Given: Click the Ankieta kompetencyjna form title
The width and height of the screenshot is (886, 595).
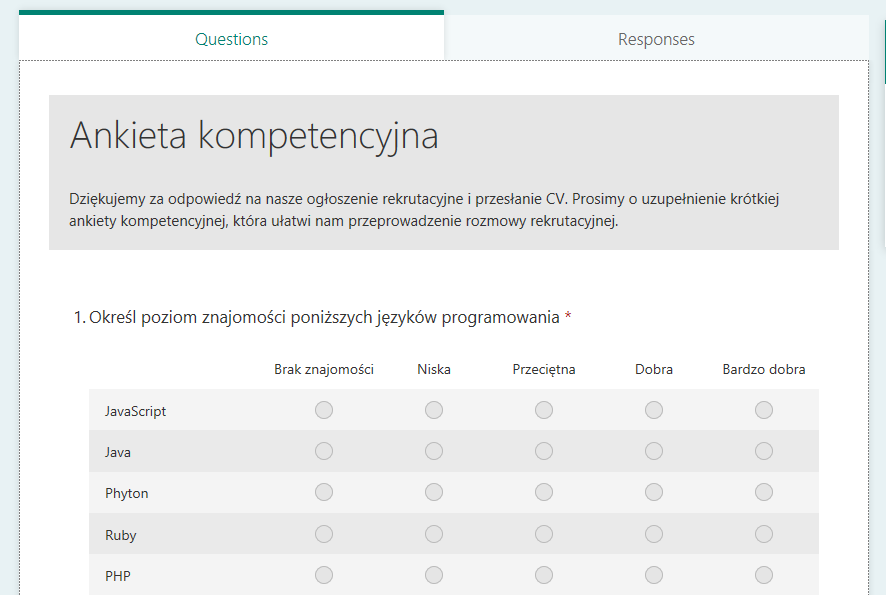Looking at the screenshot, I should (254, 136).
